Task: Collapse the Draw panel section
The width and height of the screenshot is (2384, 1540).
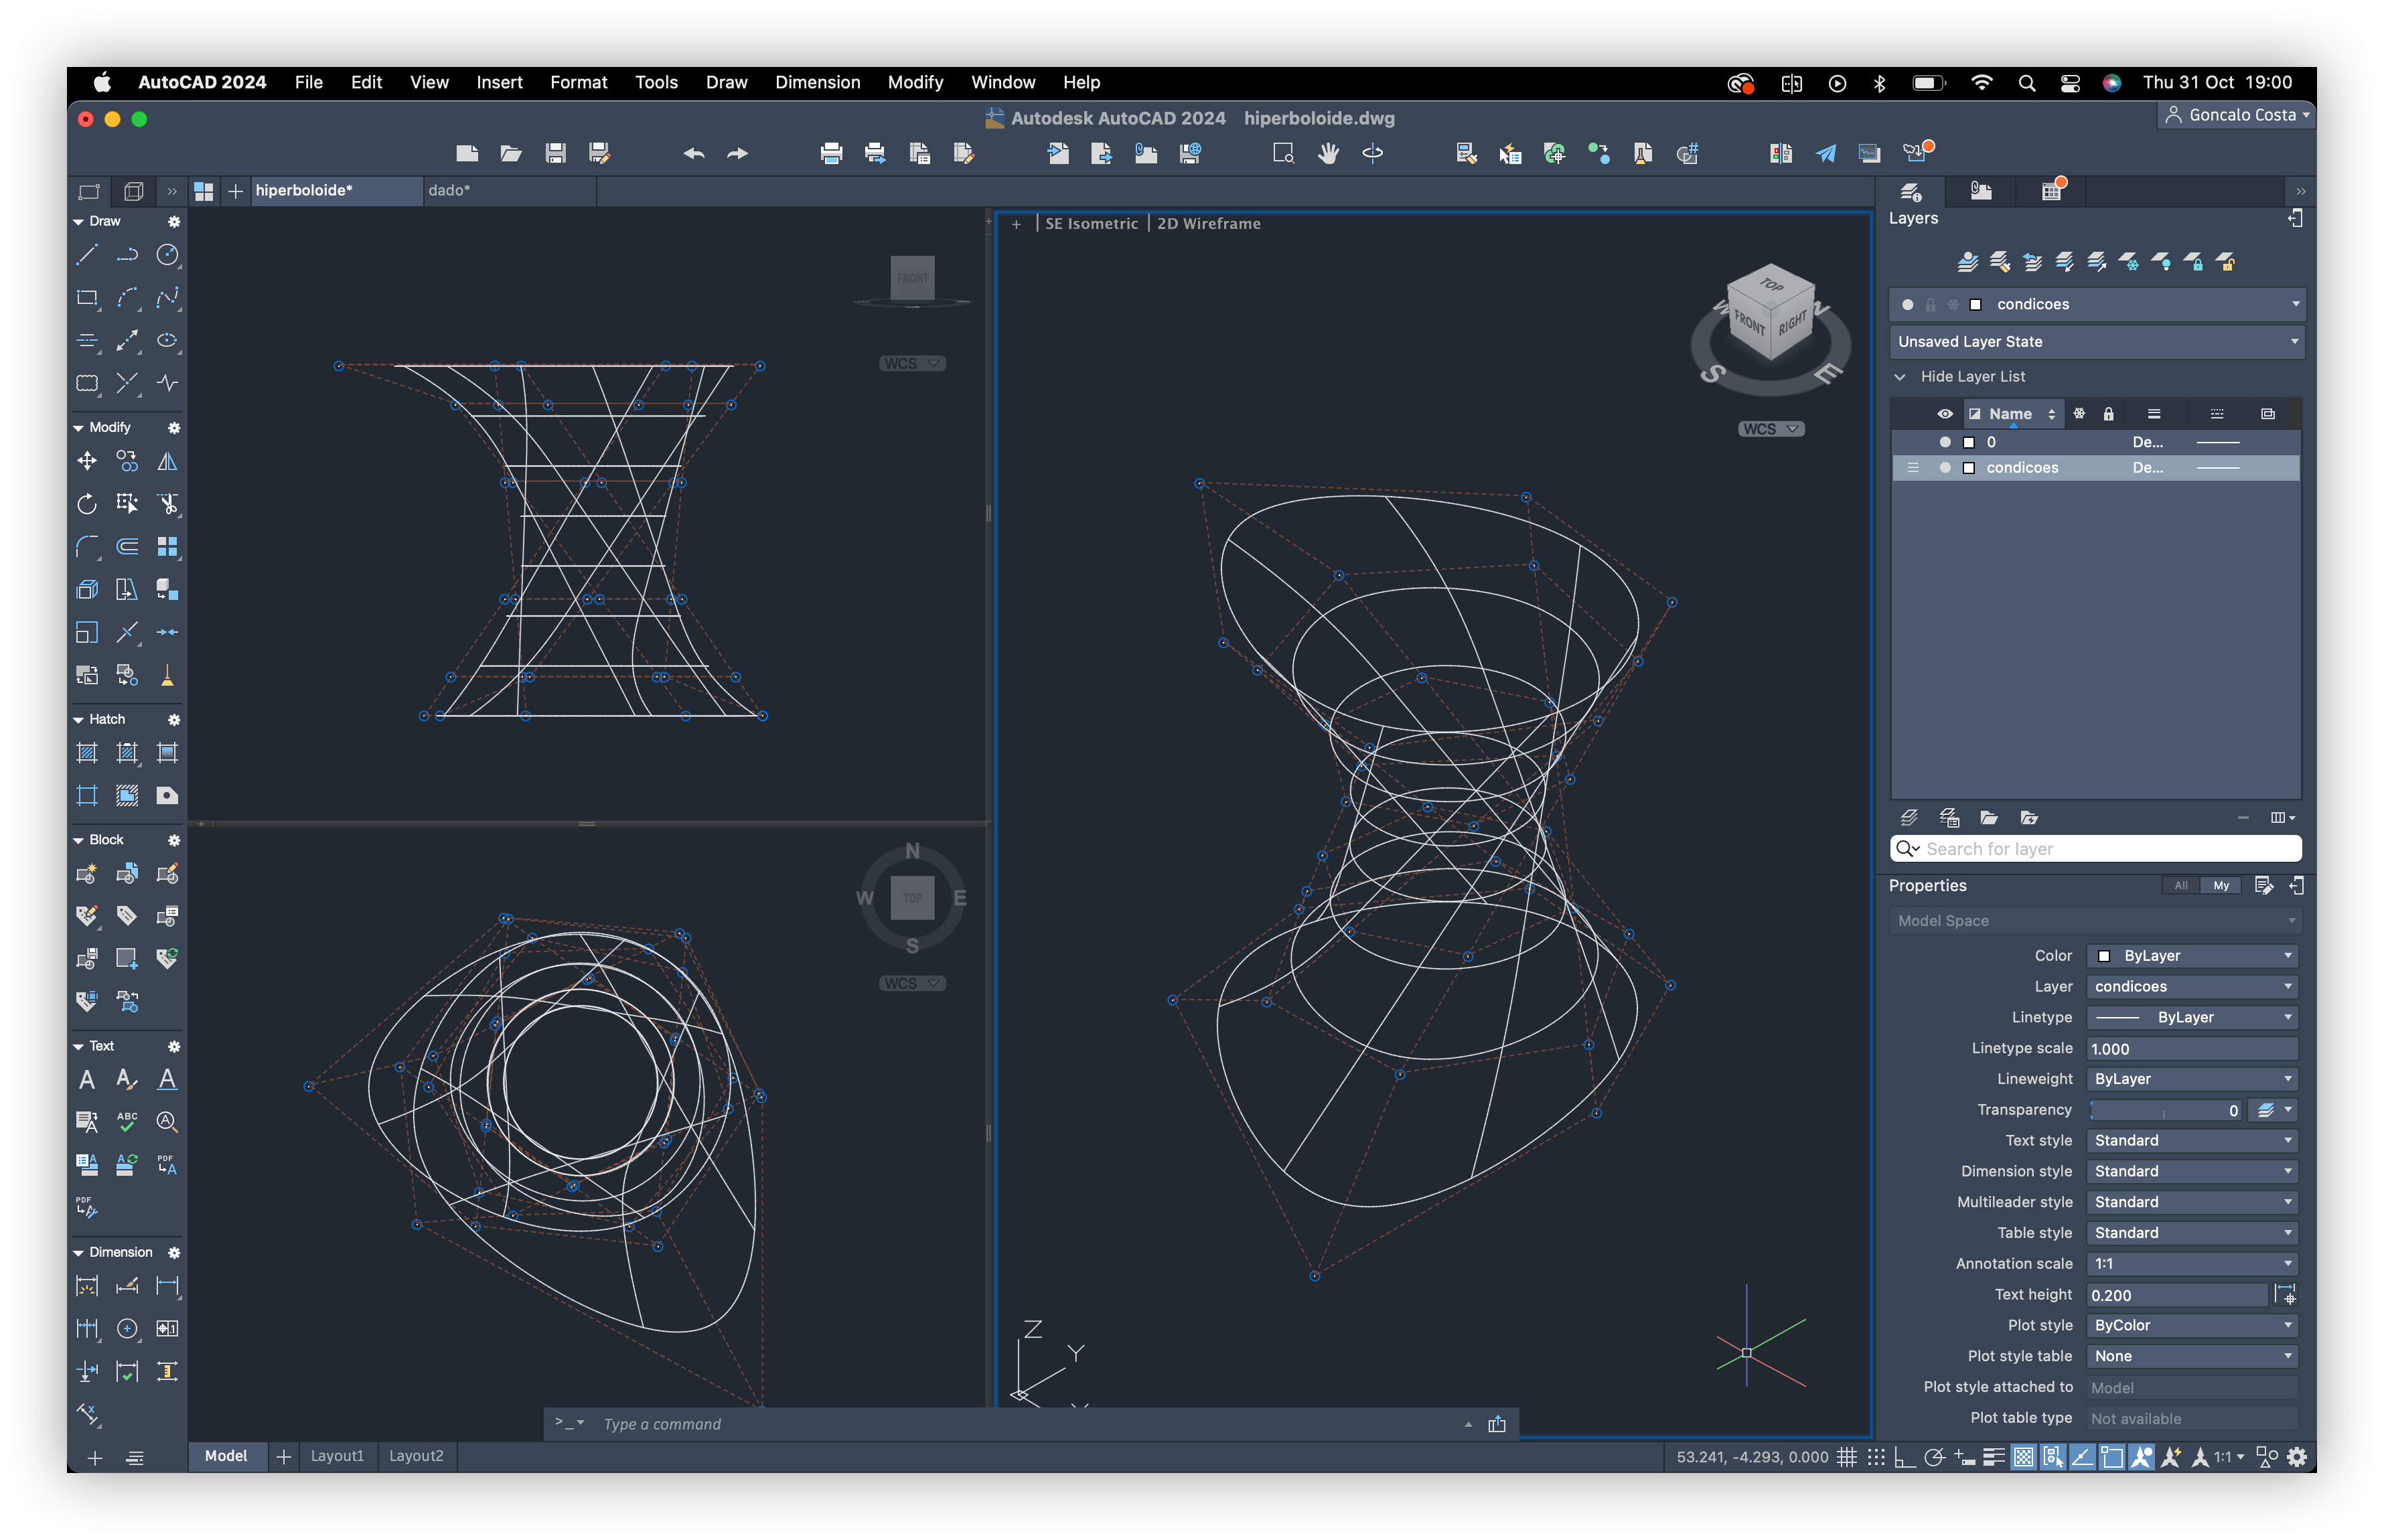Action: pyautogui.click(x=79, y=222)
